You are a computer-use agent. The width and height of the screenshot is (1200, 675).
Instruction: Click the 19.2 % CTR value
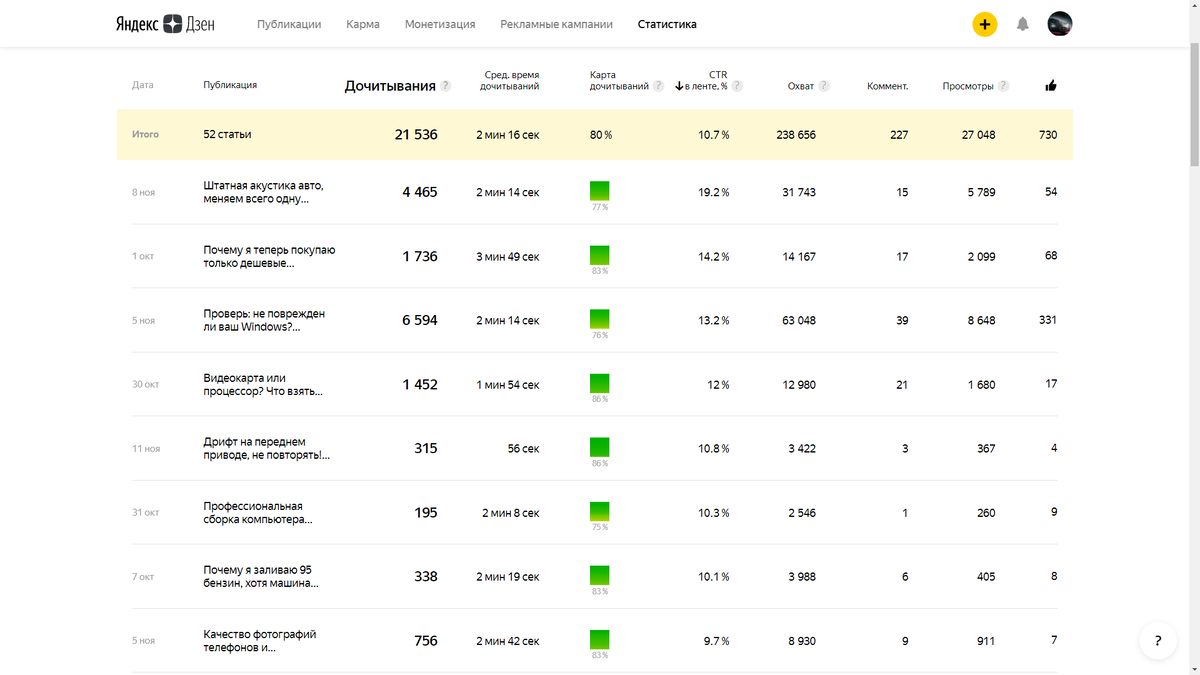tap(714, 192)
